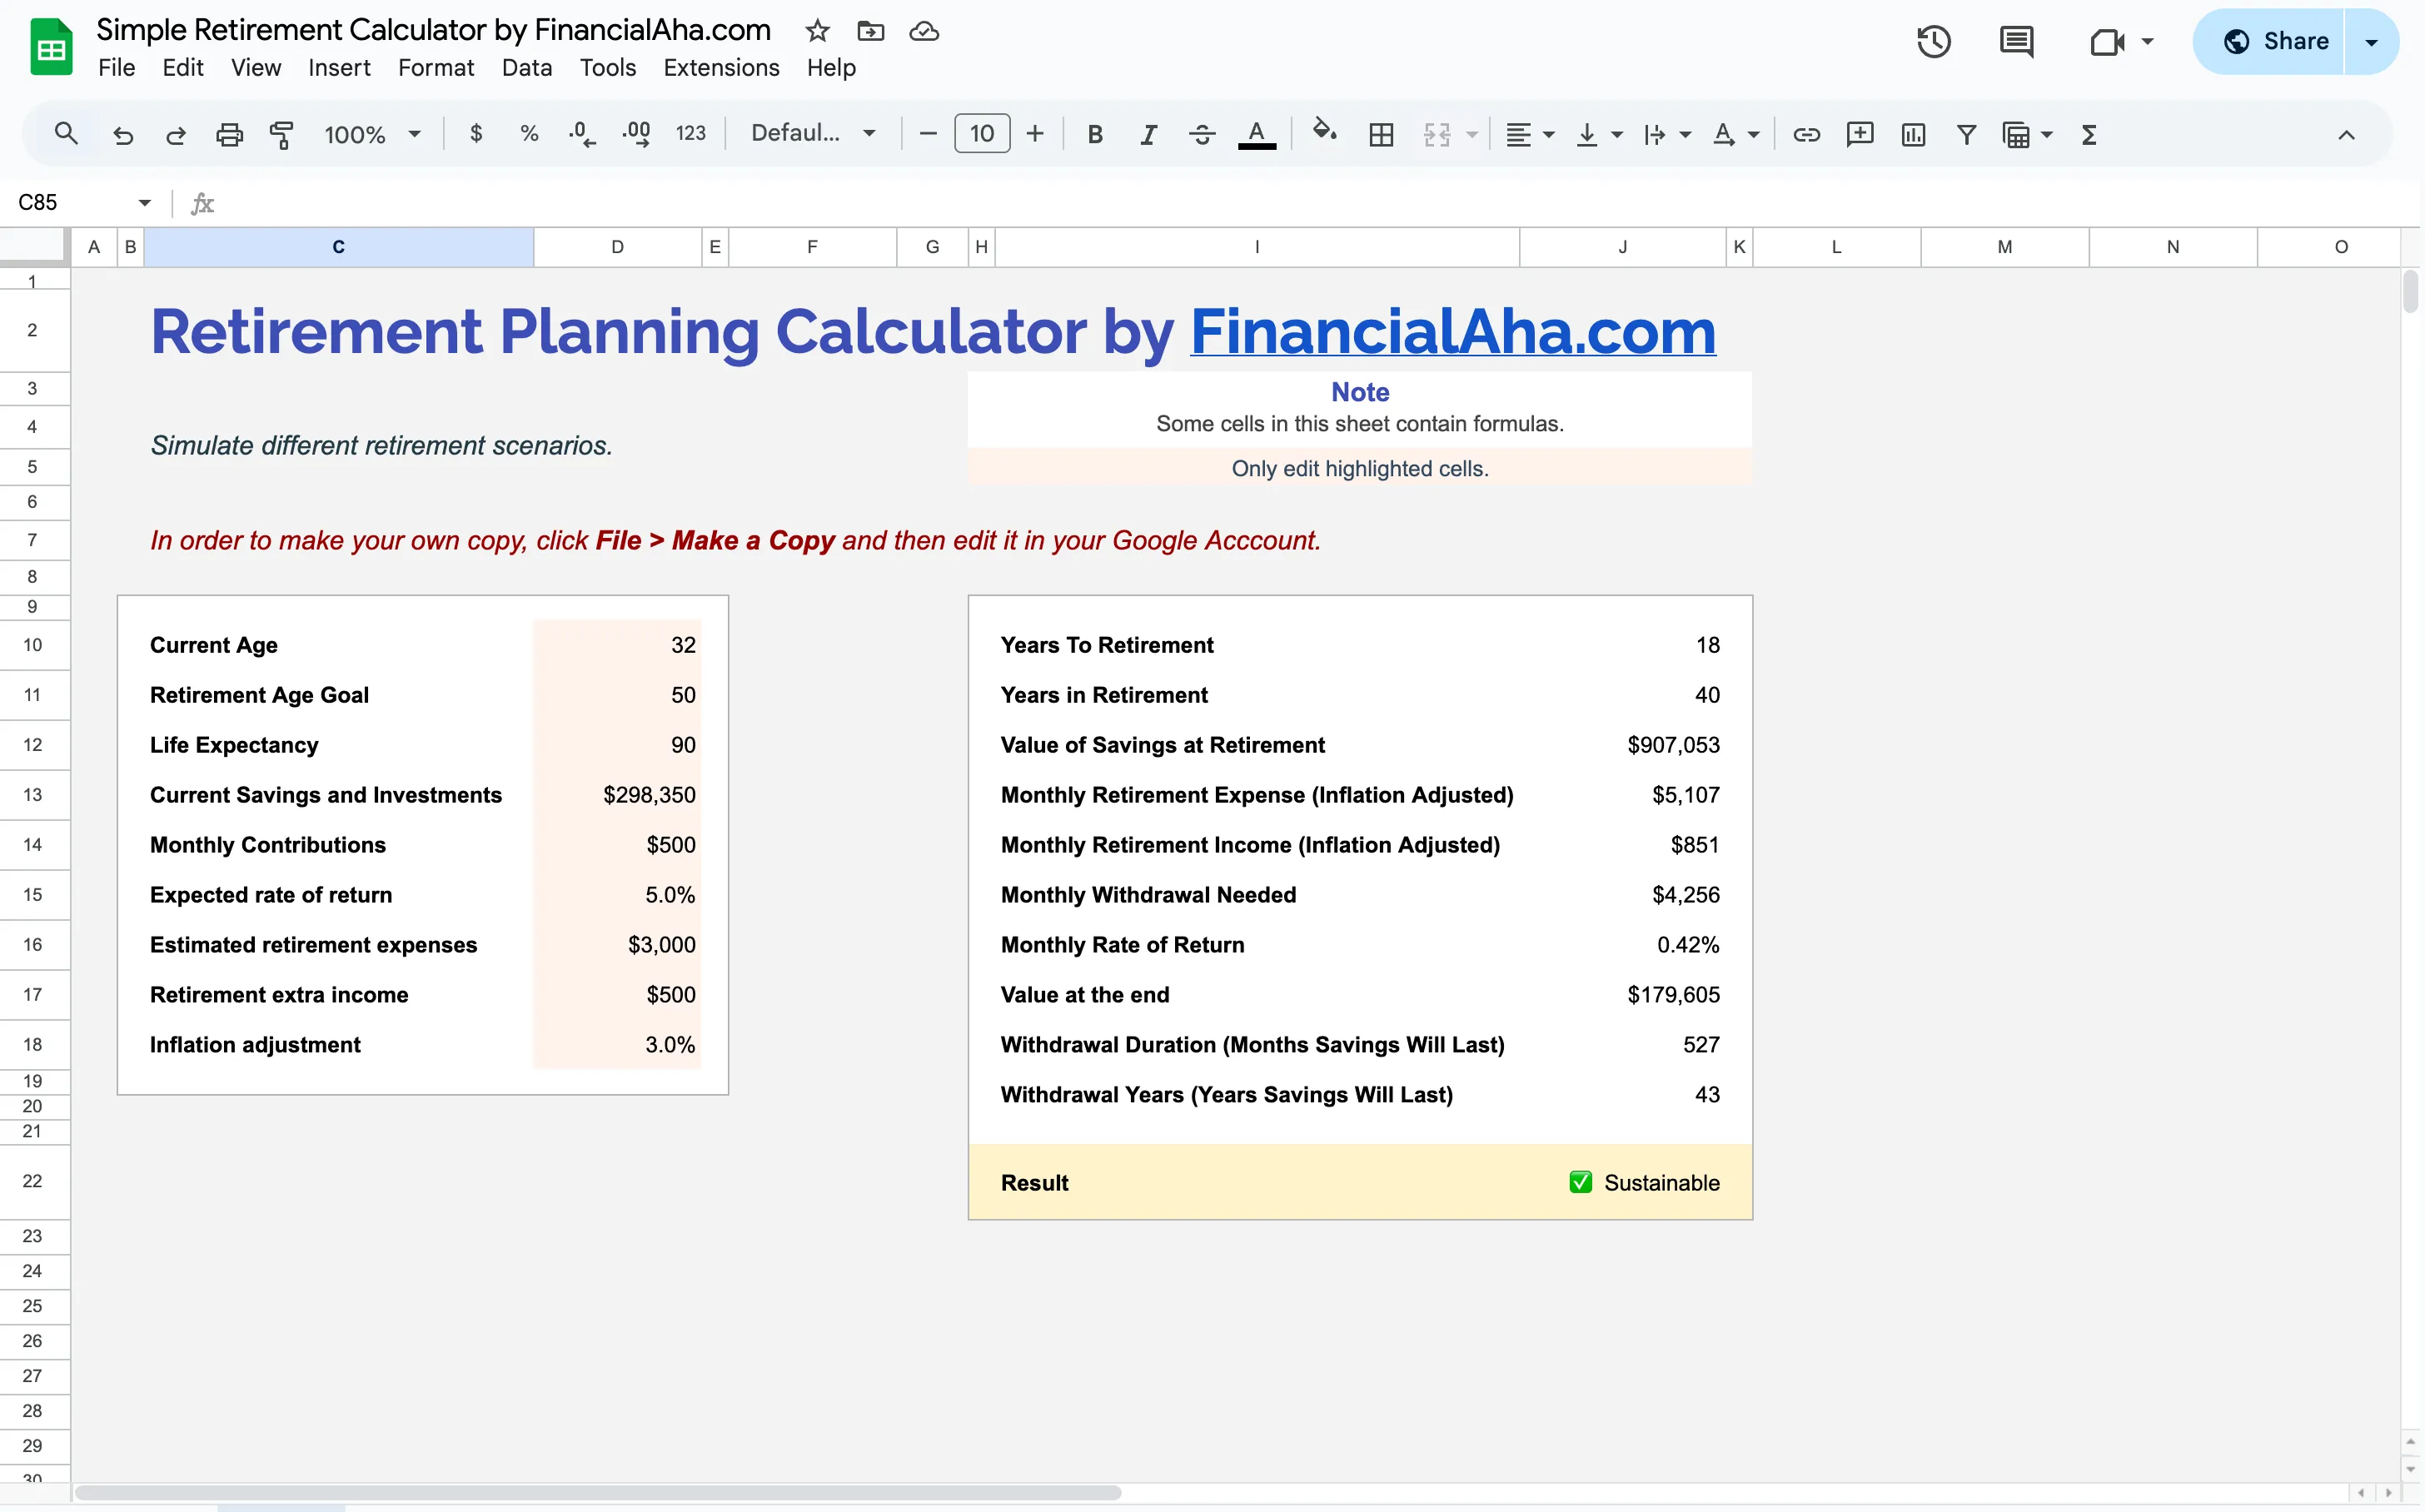Format as percent with % icon
Viewport: 2425px width, 1512px height.
click(x=529, y=133)
